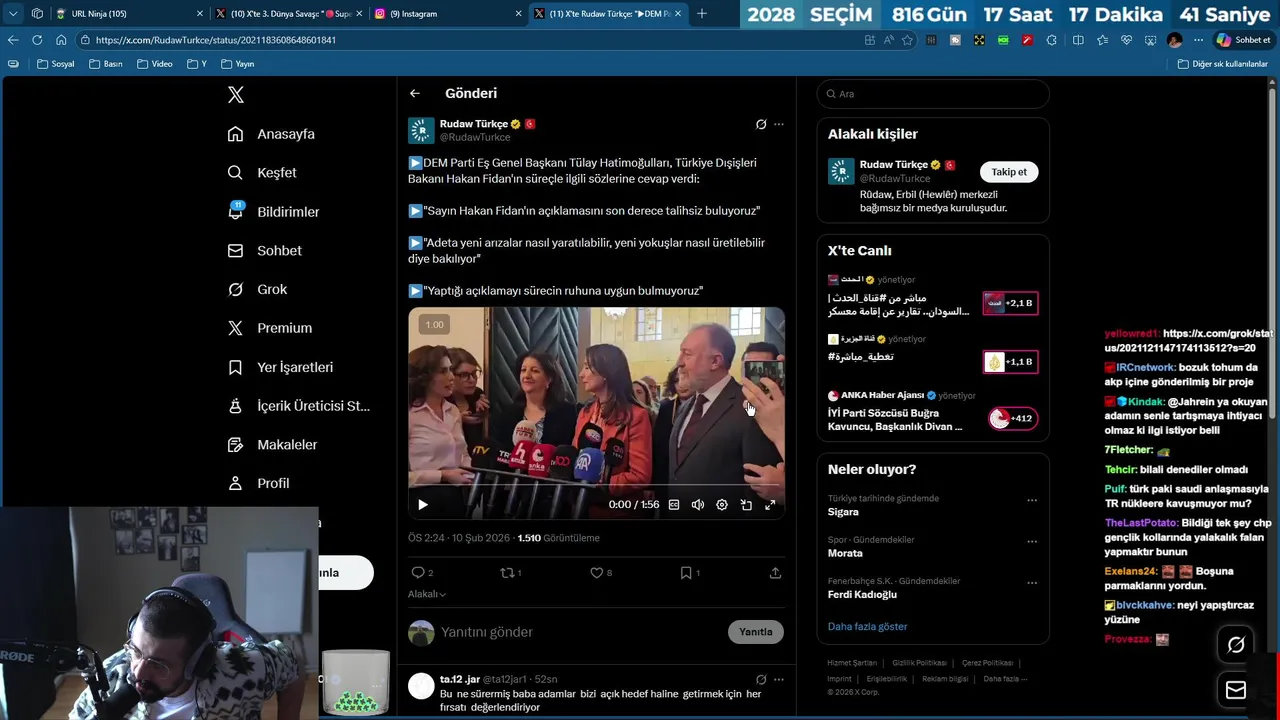Click the Yanıtla button
The width and height of the screenshot is (1280, 720).
[756, 632]
